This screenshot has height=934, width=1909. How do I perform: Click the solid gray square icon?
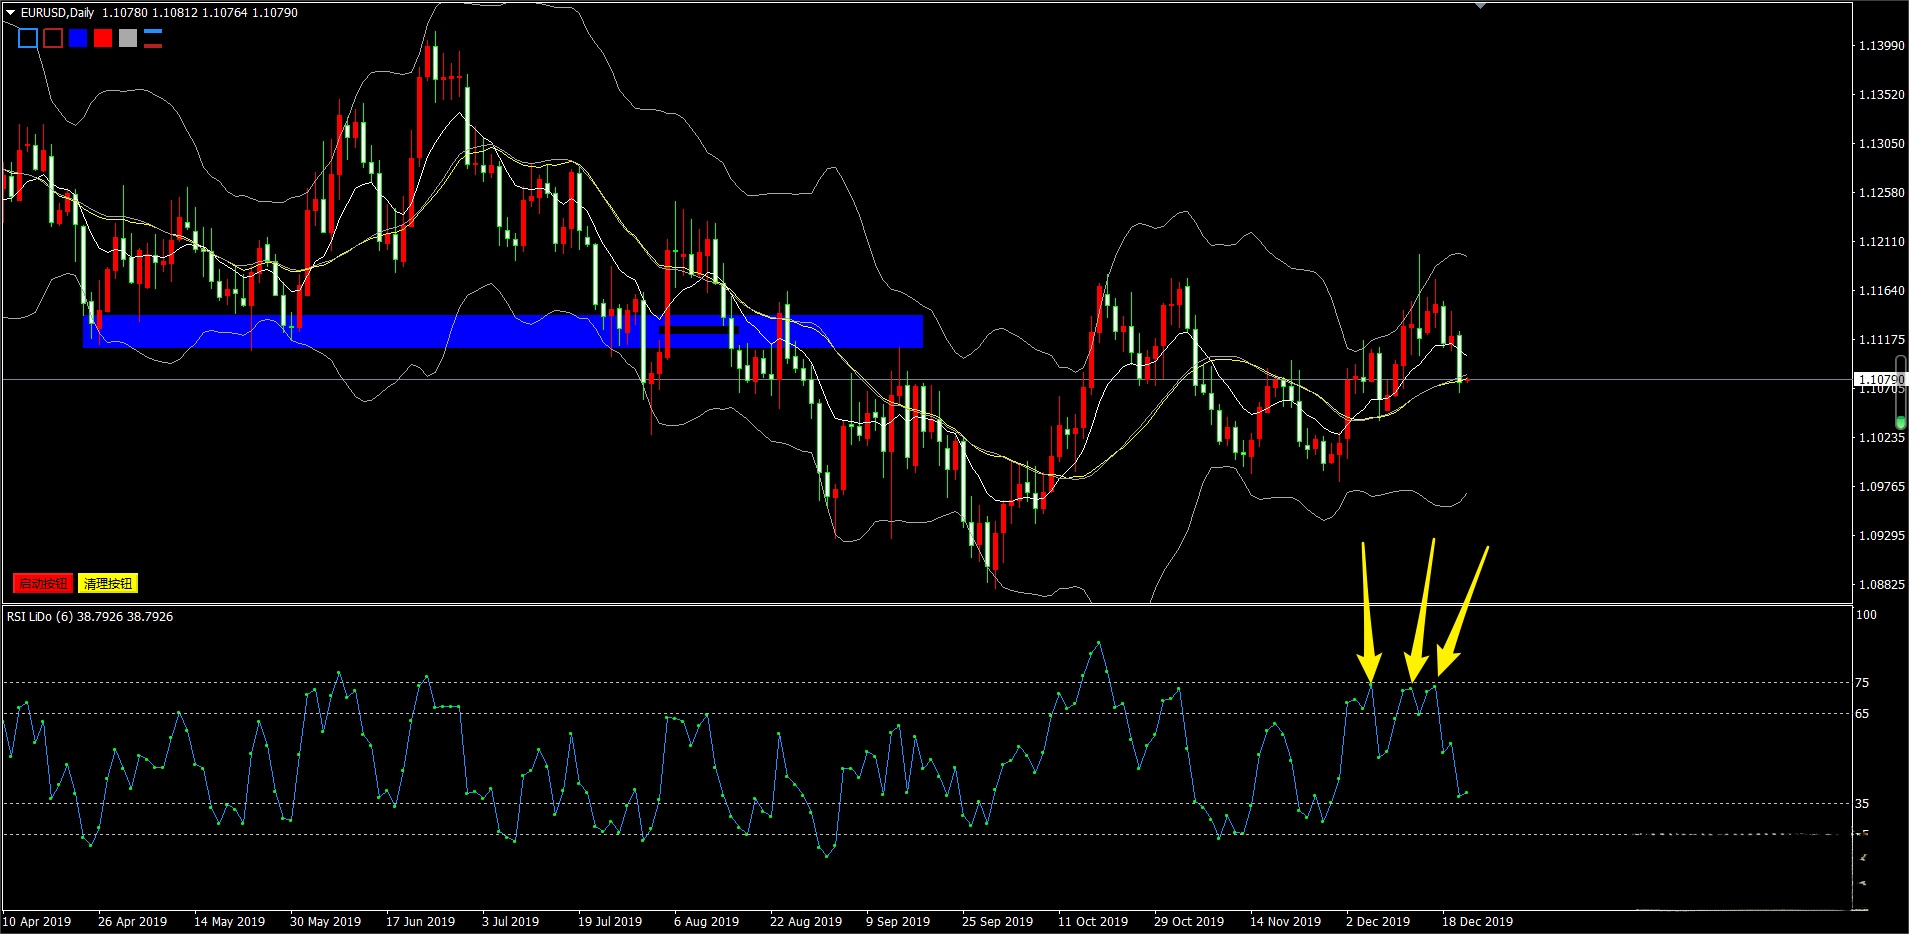128,39
